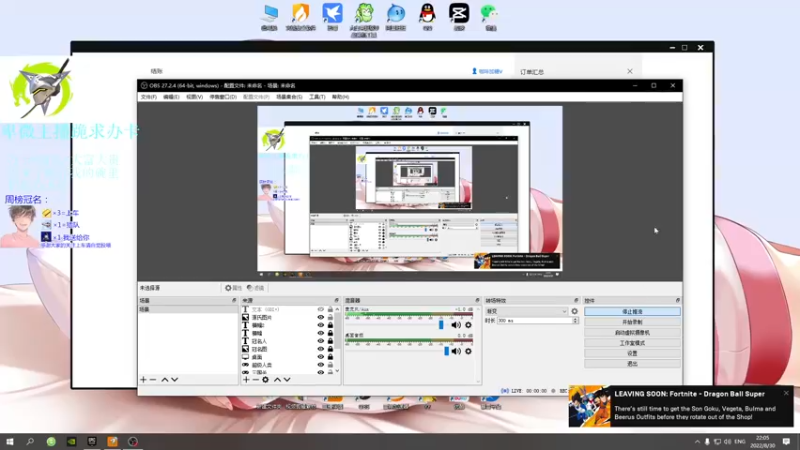Click the Sources list scrollbar down arrow
The height and width of the screenshot is (450, 800).
pyautogui.click(x=337, y=371)
